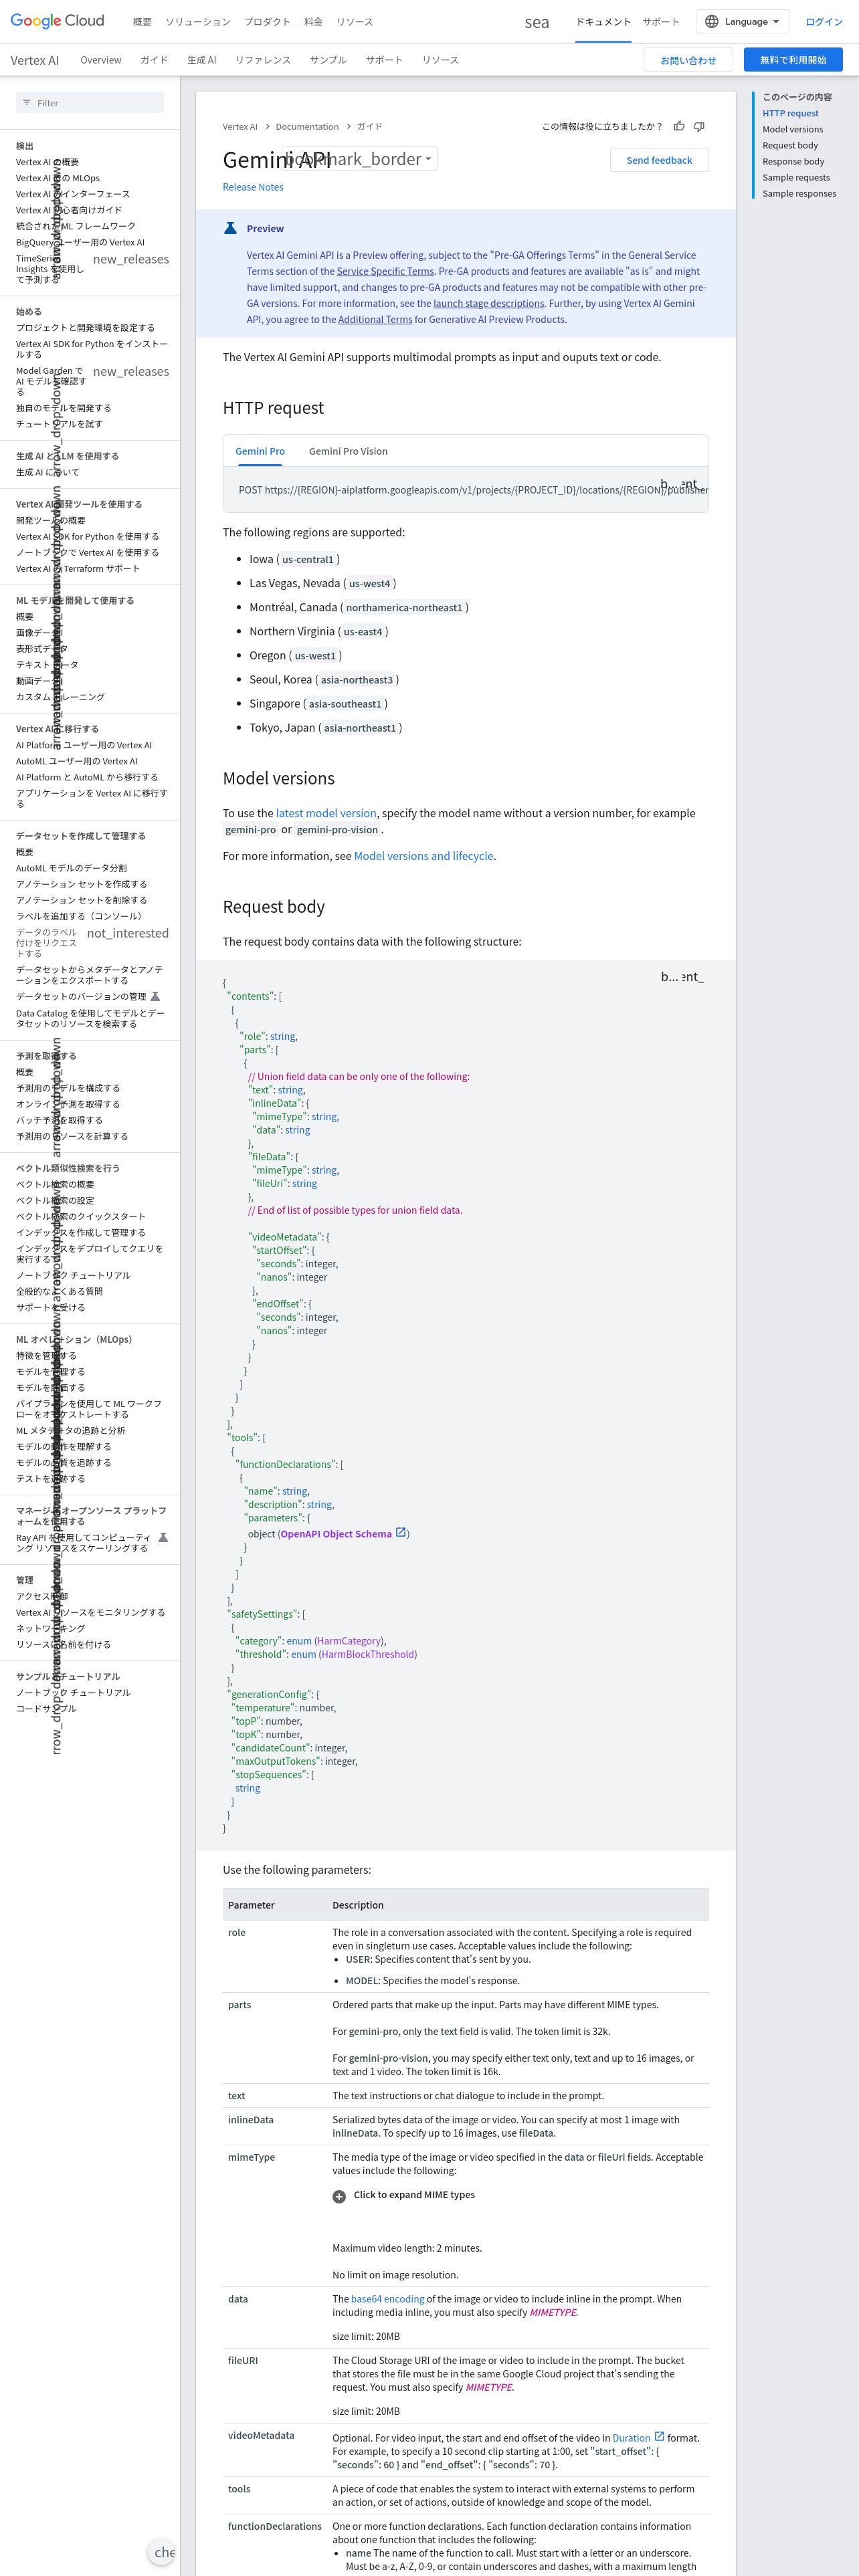Viewport: 859px width, 2576px height.
Task: Open the launch stage descriptions link
Action: coord(489,303)
